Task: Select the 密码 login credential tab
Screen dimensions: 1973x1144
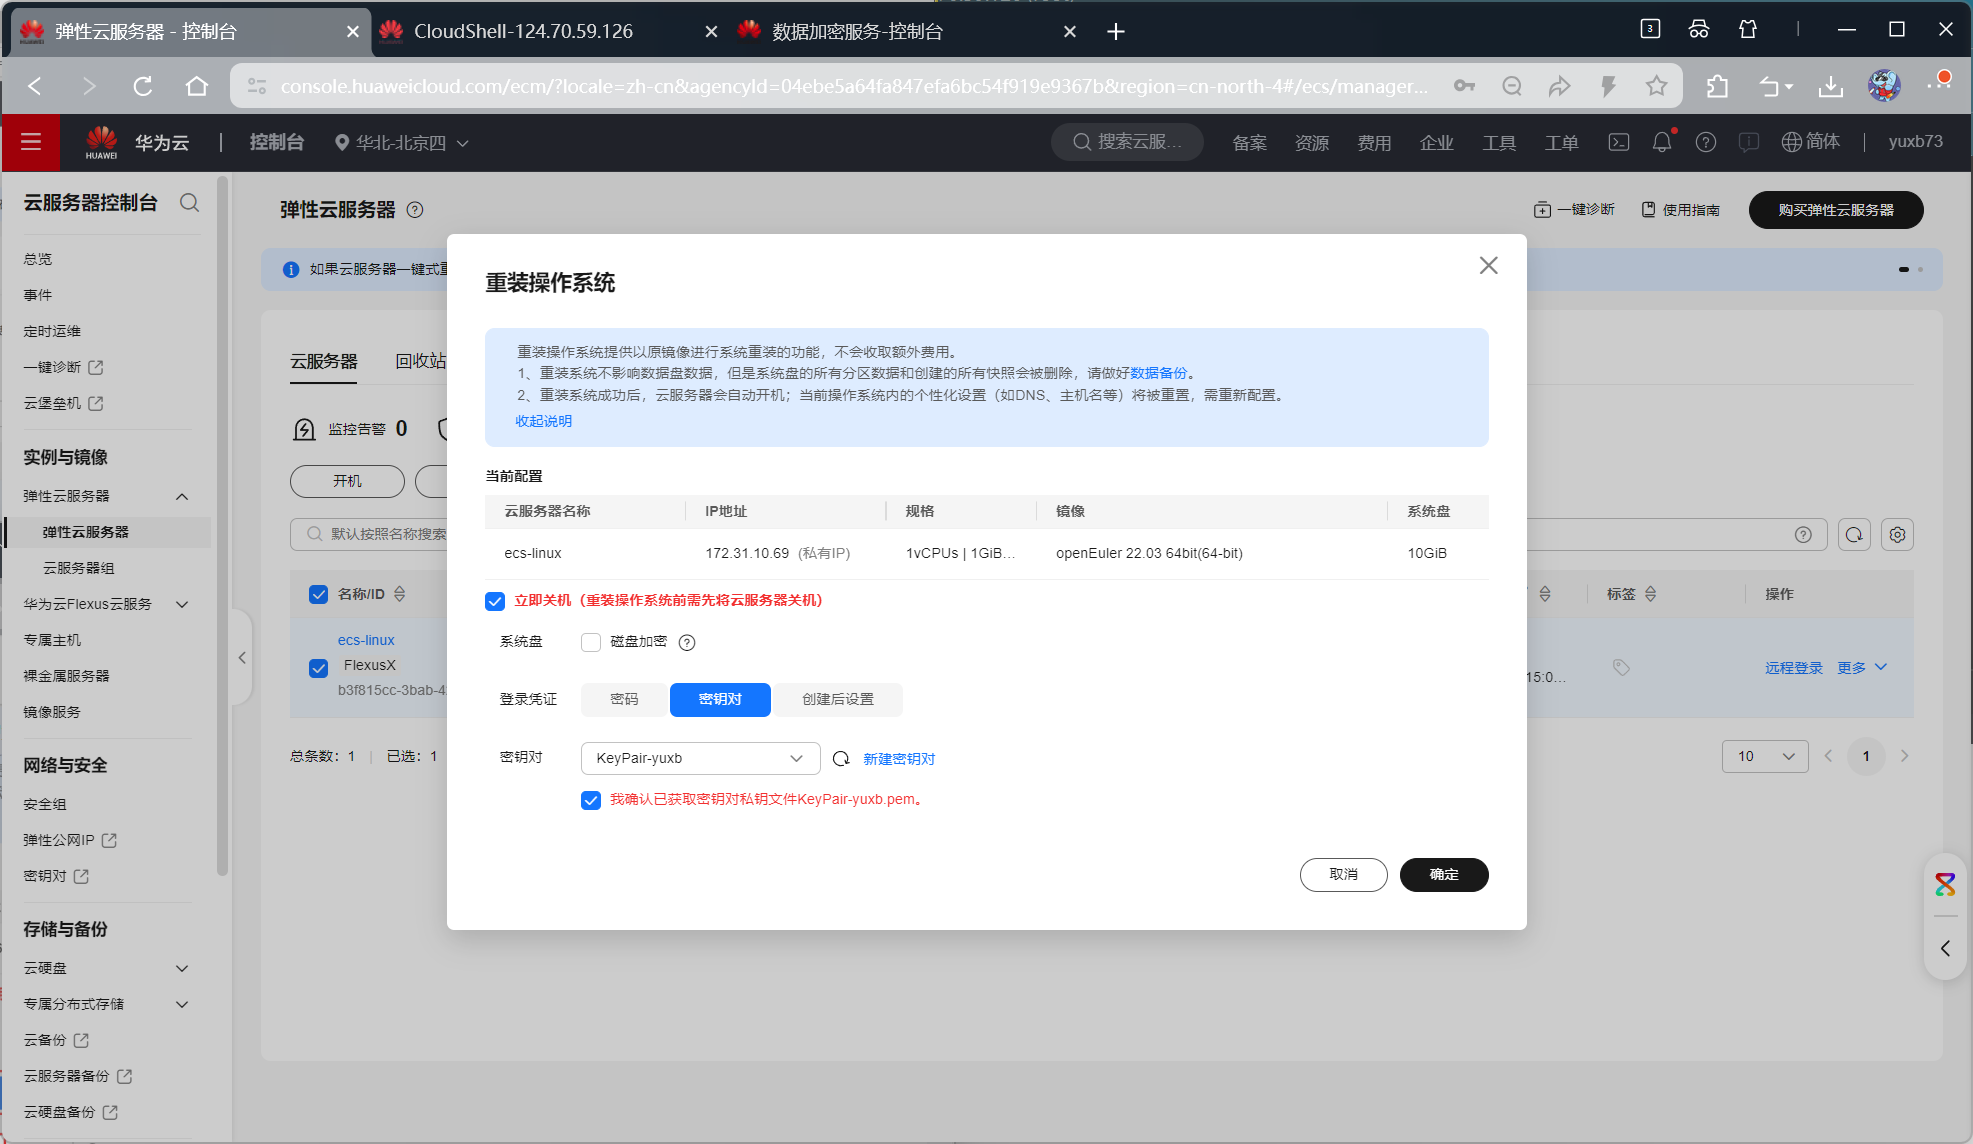Action: tap(624, 700)
